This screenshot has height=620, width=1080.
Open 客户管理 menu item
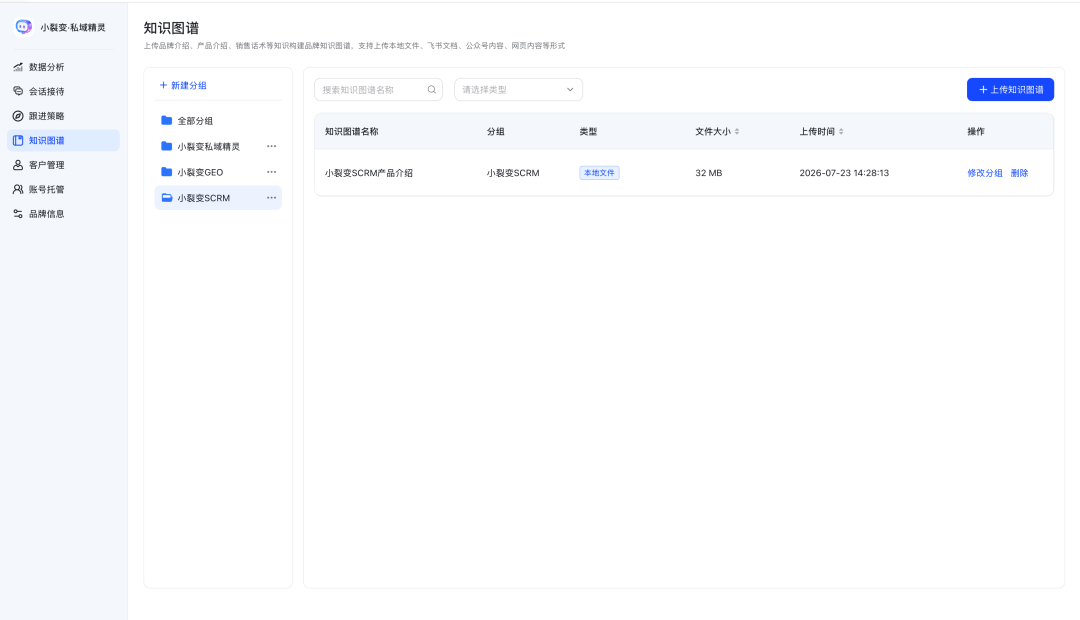pos(63,165)
